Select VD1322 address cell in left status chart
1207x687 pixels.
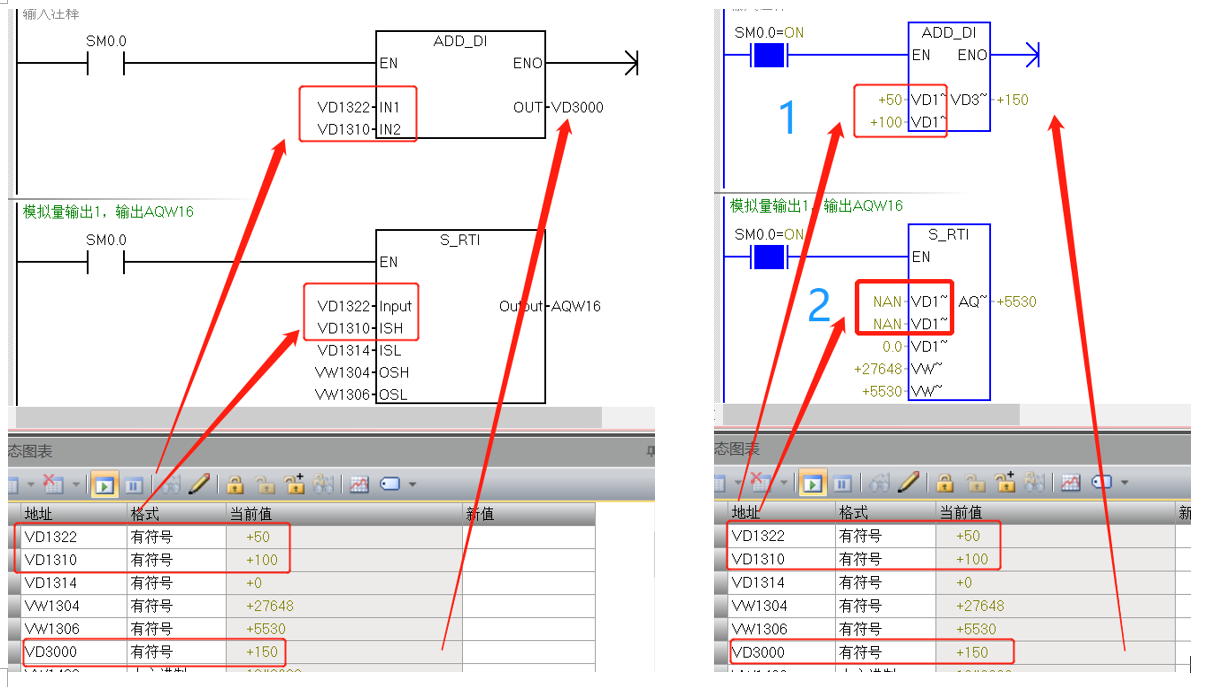72,537
